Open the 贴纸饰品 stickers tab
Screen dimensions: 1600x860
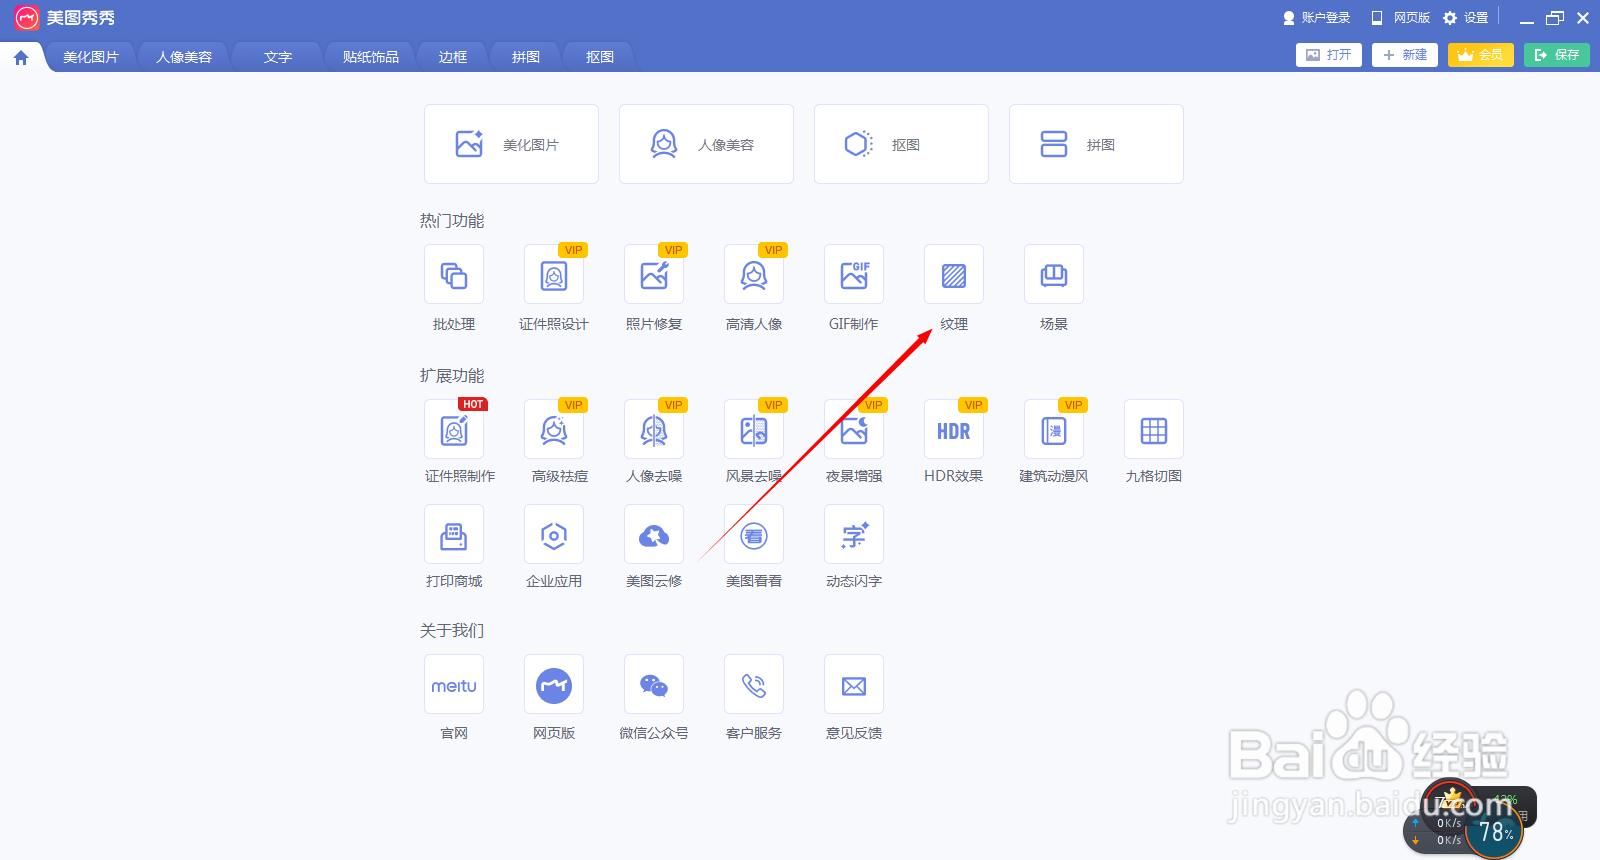pos(371,57)
